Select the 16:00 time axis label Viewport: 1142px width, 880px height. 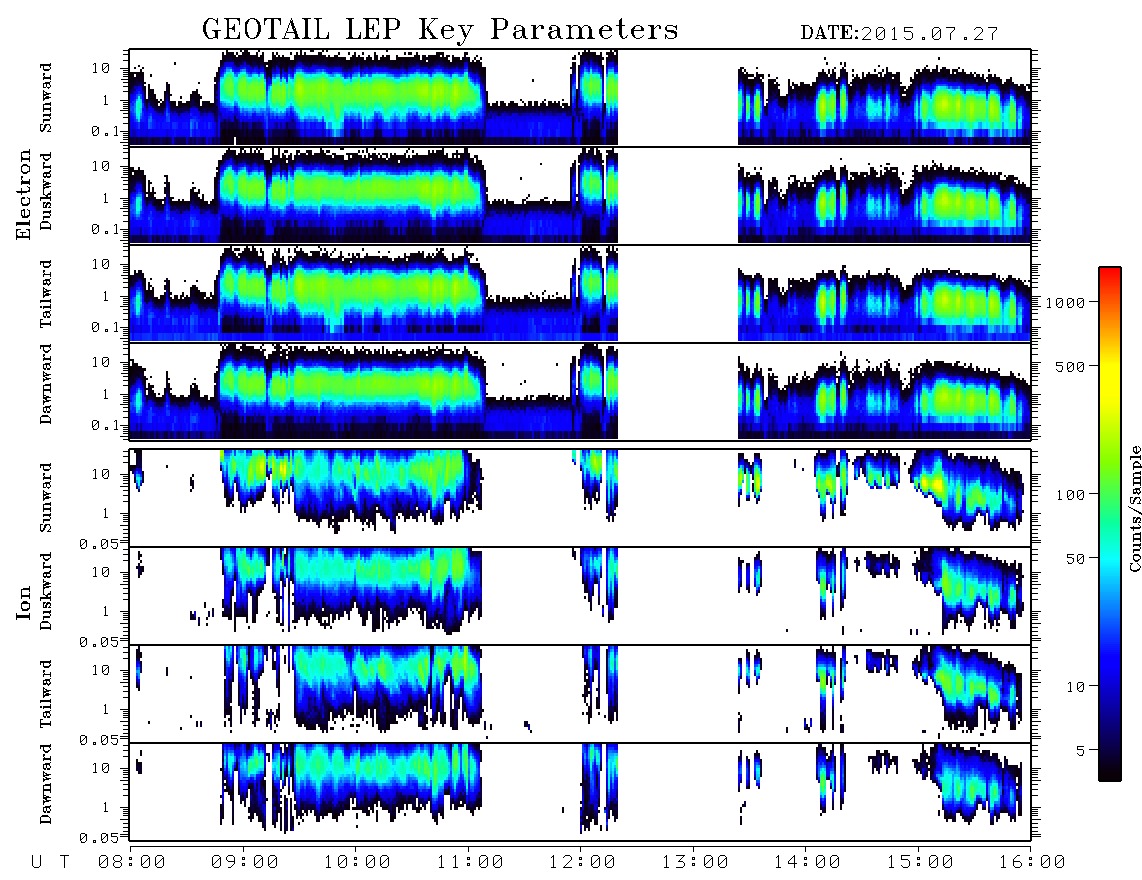click(1032, 862)
